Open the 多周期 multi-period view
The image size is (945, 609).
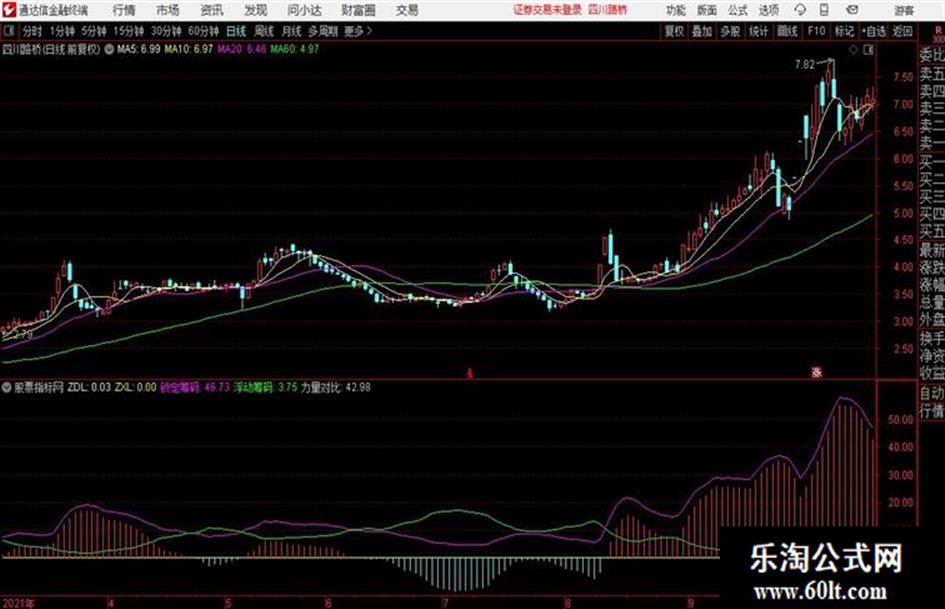tap(323, 31)
